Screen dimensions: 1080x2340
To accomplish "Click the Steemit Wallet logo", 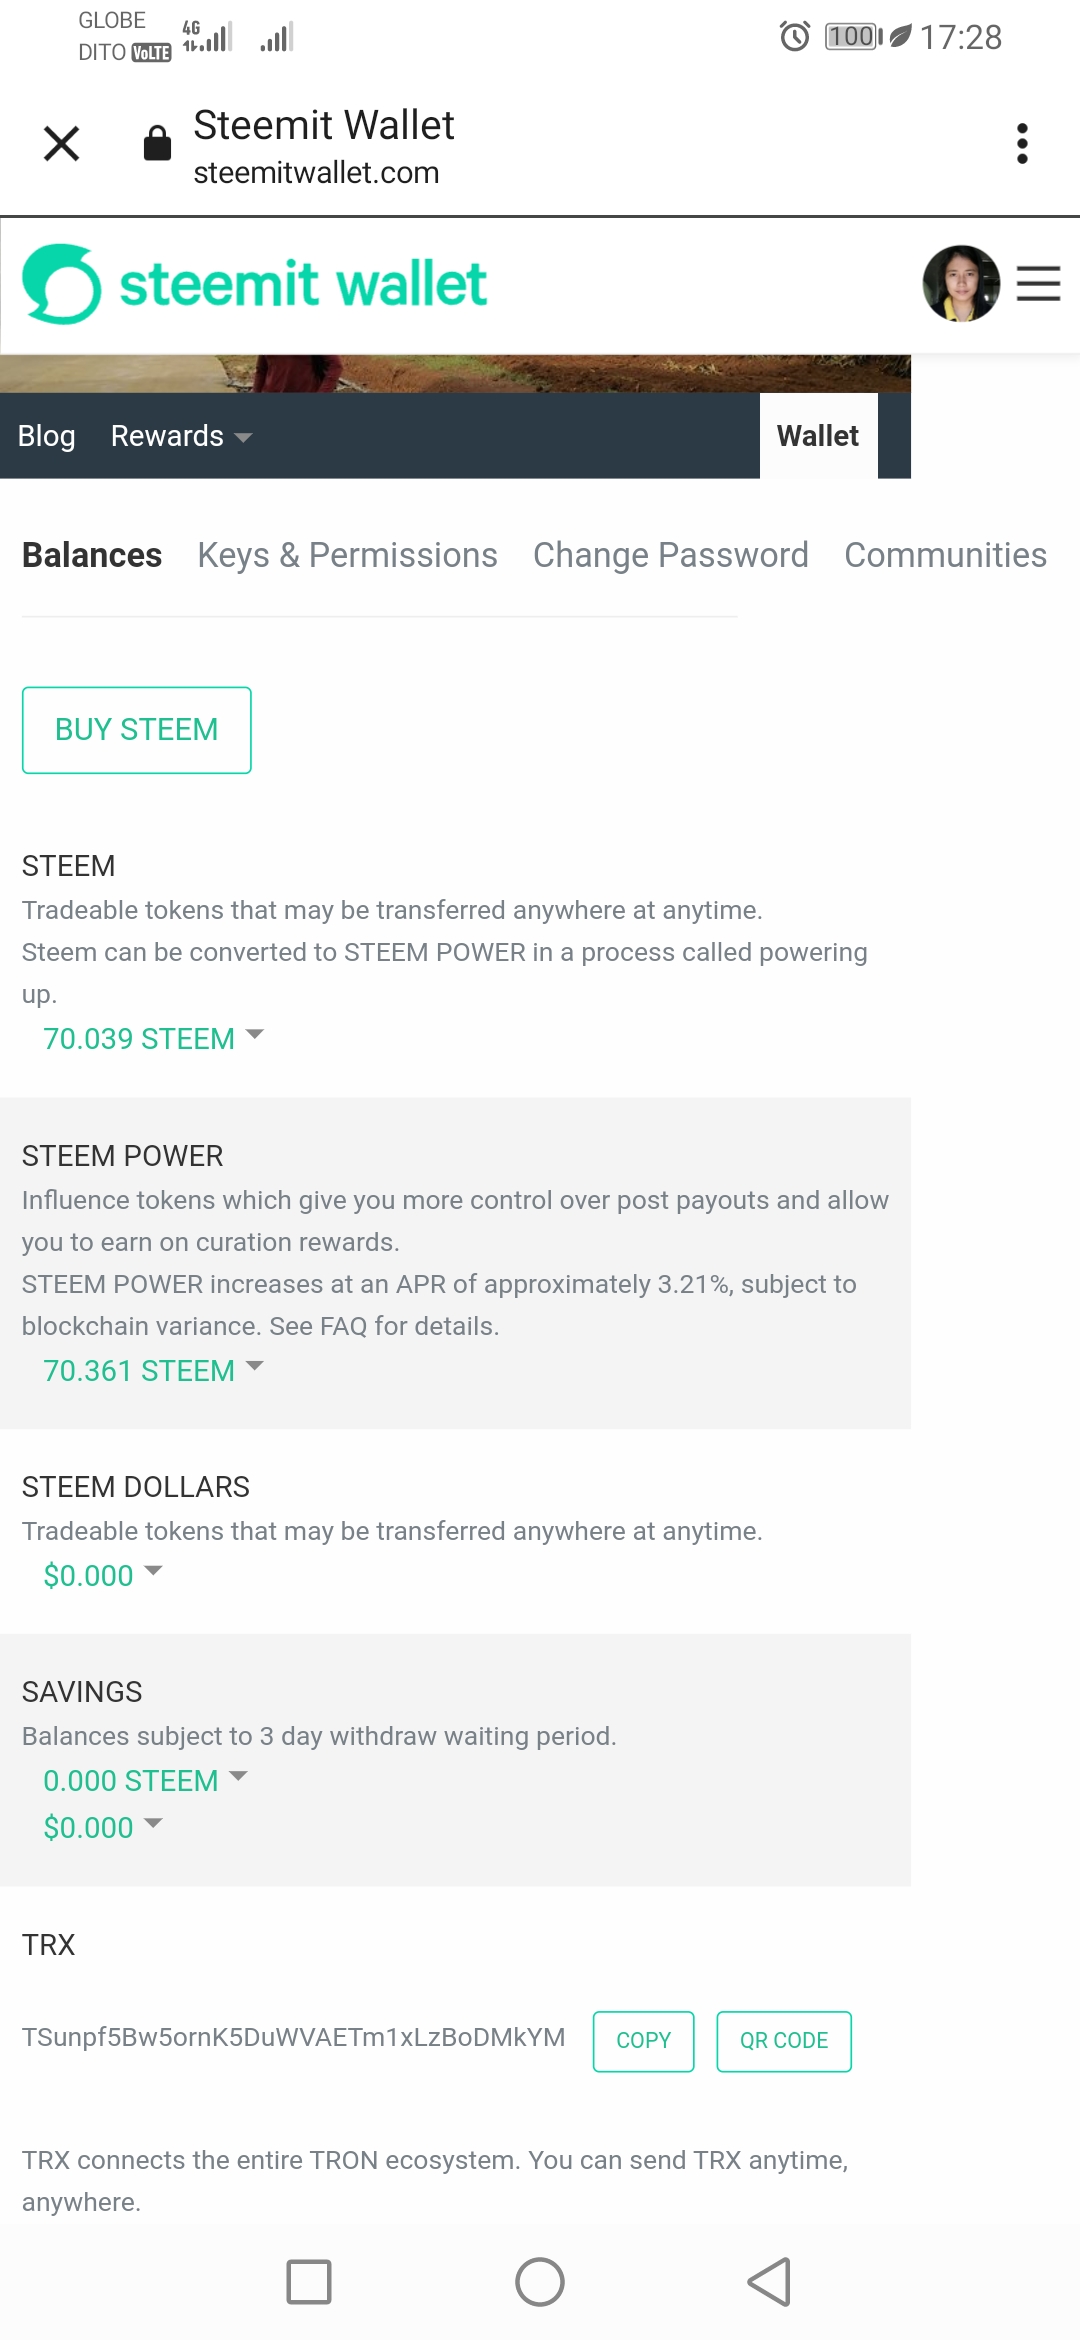I will click(x=255, y=284).
